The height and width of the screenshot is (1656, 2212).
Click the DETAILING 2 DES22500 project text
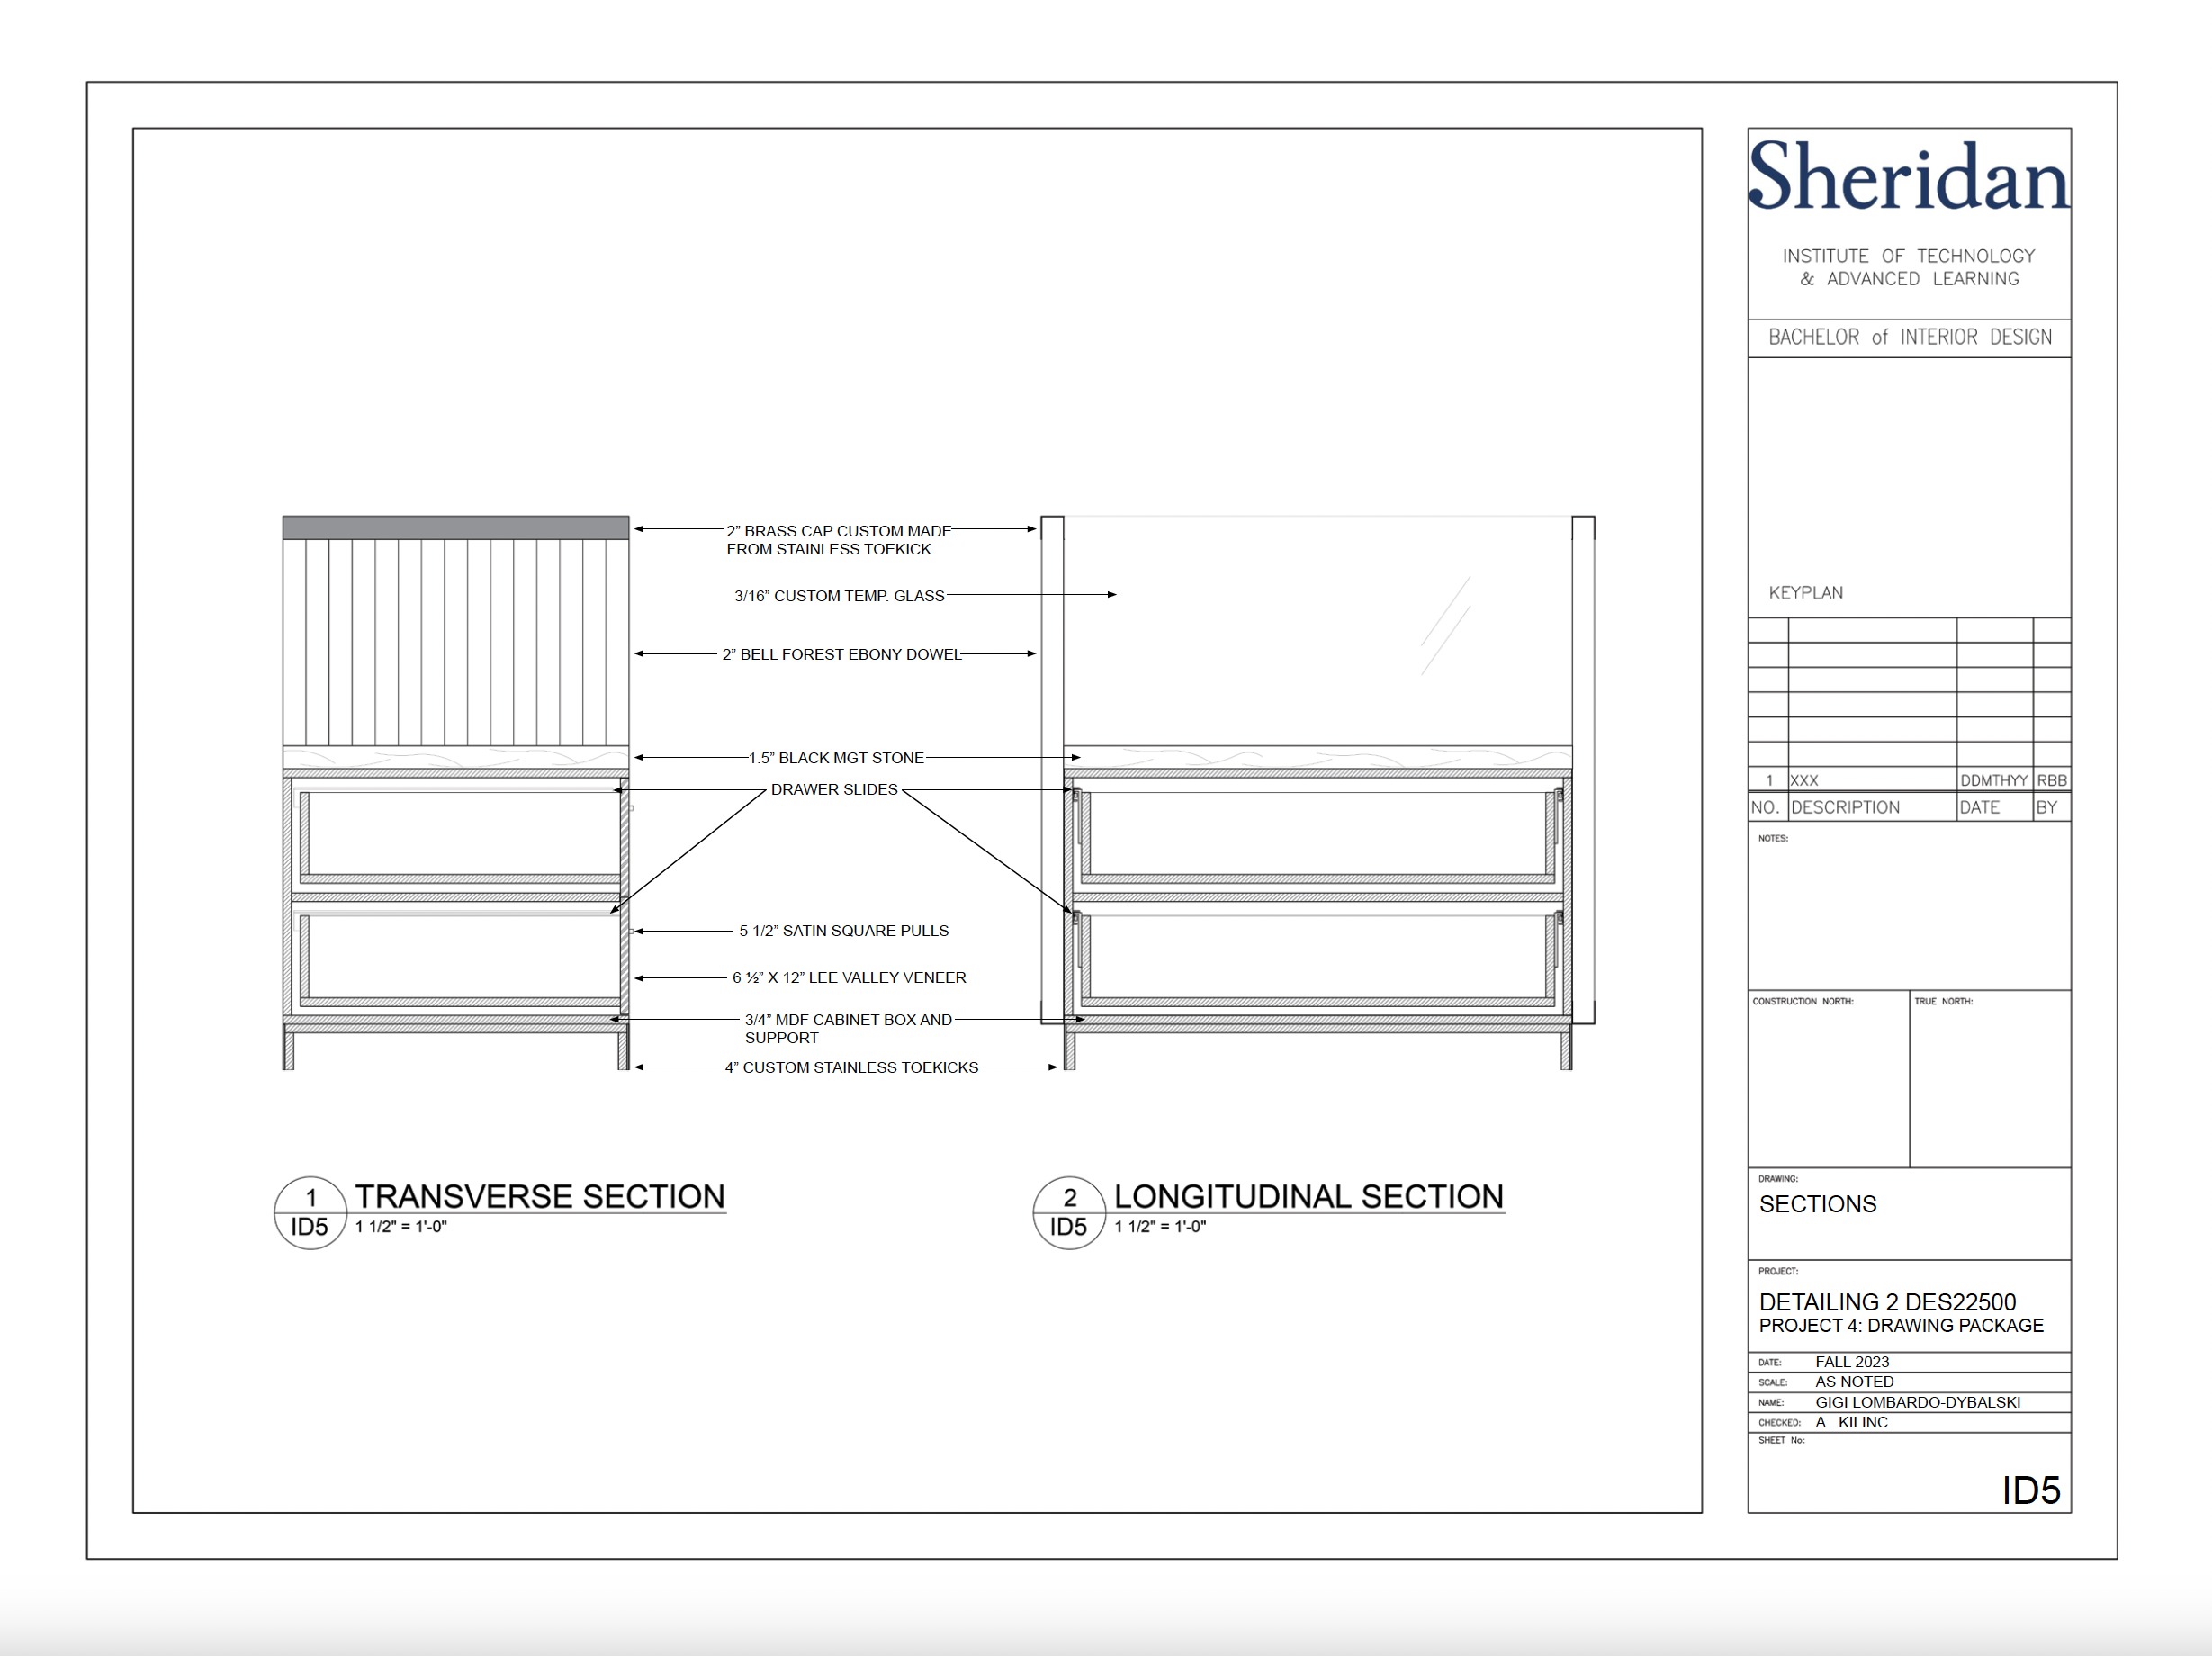pyautogui.click(x=1887, y=1301)
